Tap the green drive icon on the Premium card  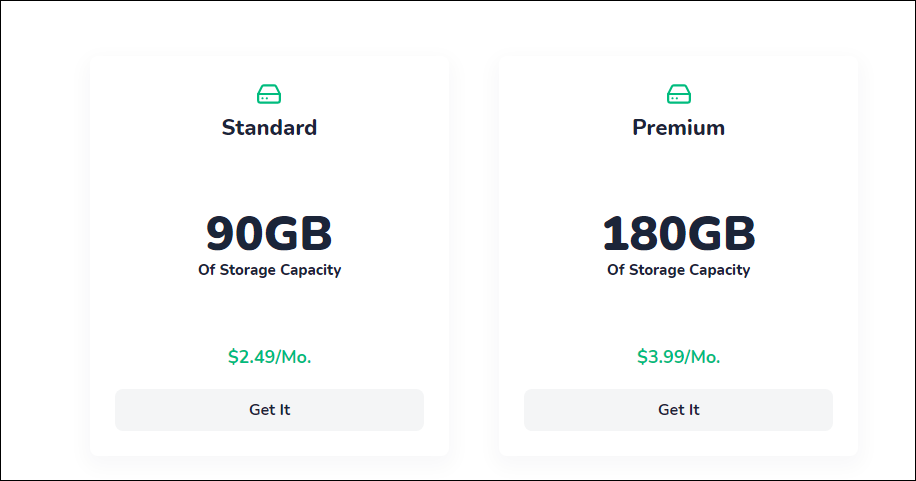click(679, 95)
